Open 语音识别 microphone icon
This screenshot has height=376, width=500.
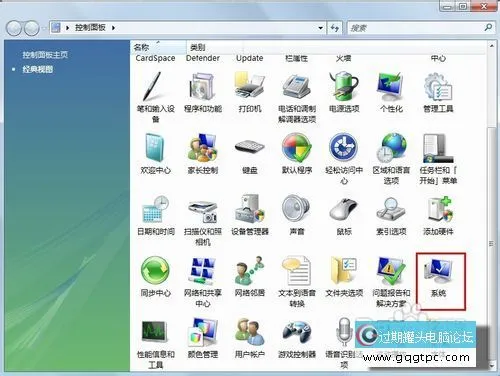(344, 331)
